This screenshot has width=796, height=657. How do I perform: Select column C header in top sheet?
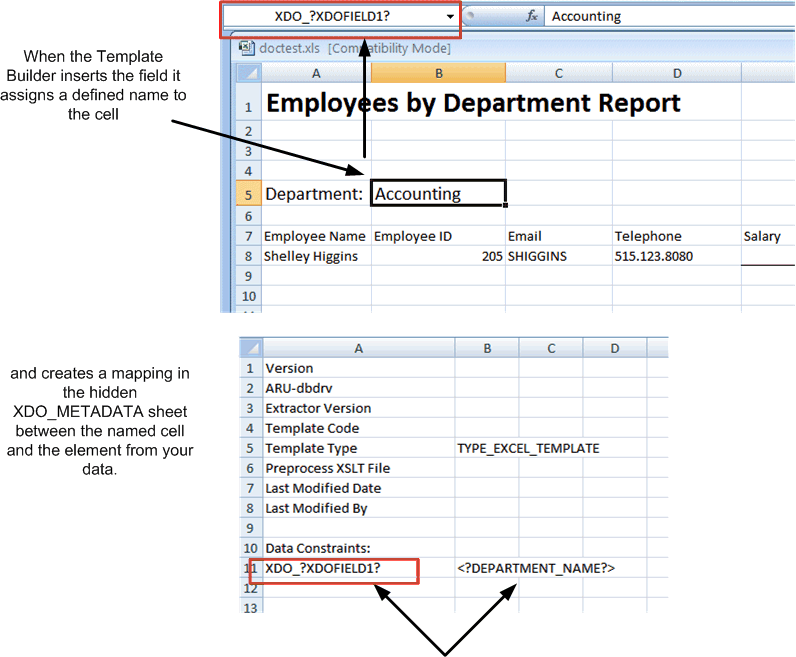(559, 73)
